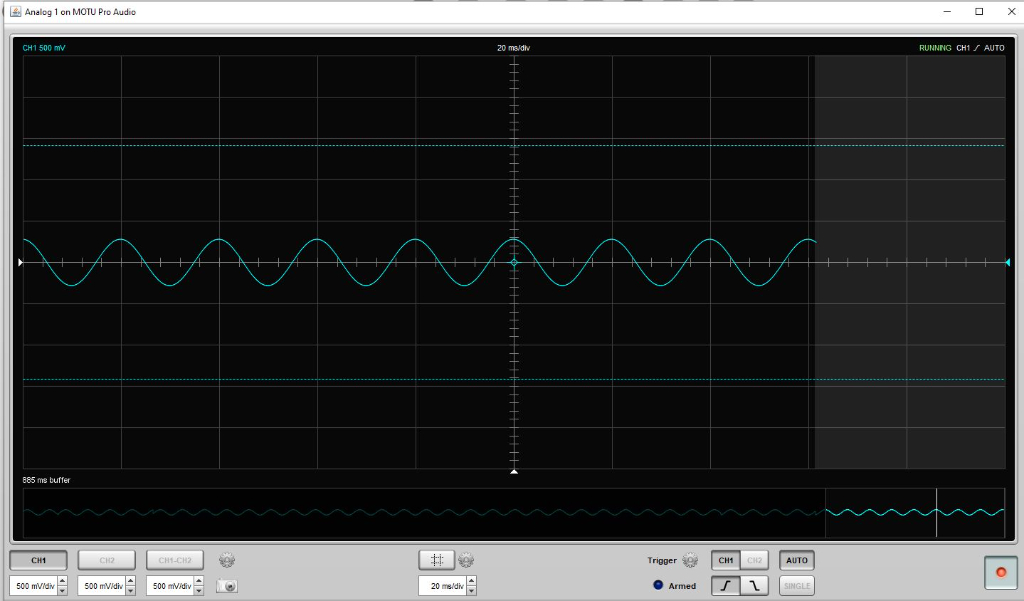
Task: Take a snapshot with the camera icon
Action: (227, 586)
